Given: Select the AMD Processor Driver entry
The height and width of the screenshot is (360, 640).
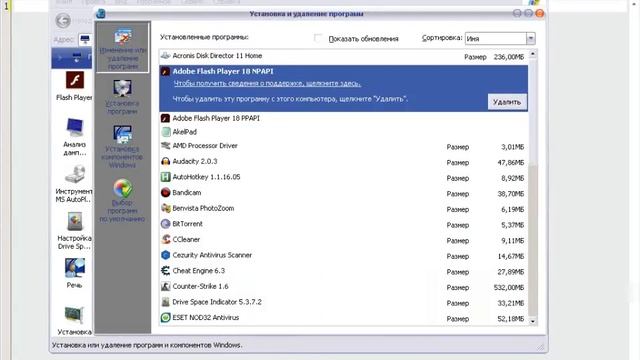Looking at the screenshot, I should tap(343, 146).
